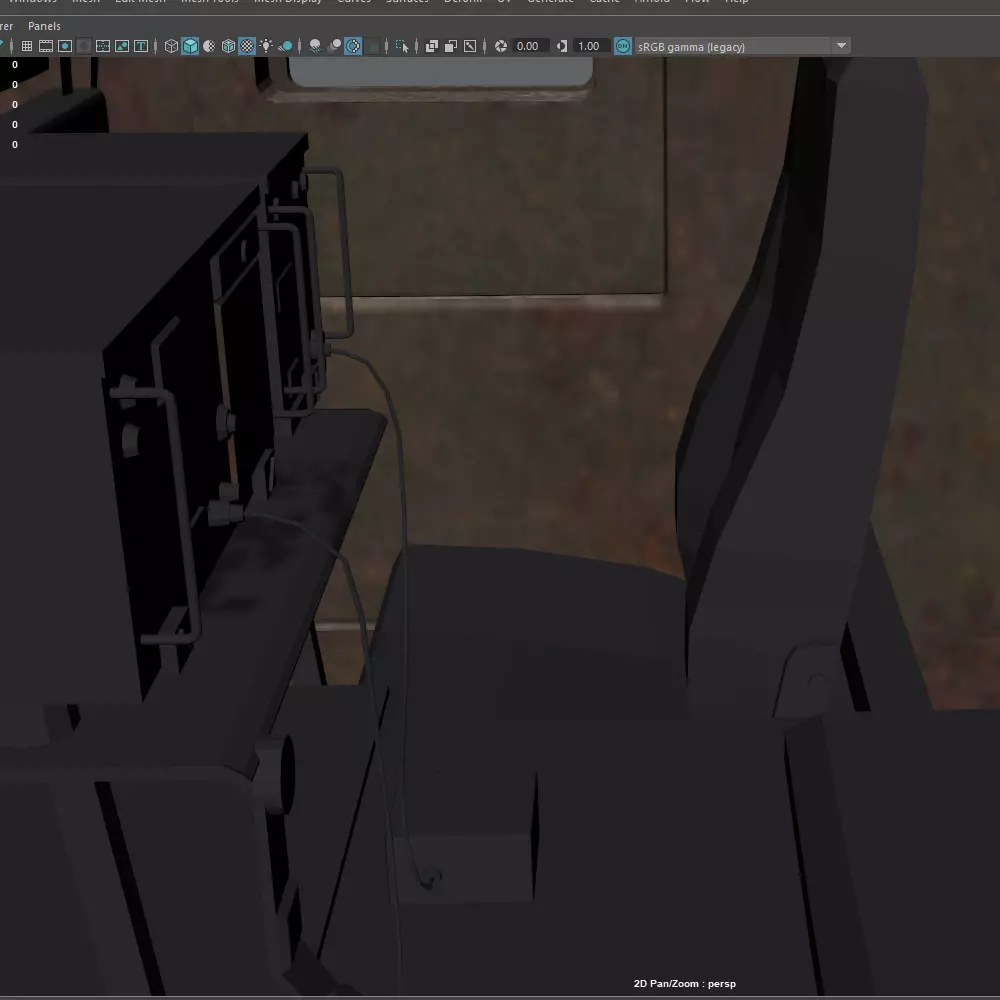Viewport: 1000px width, 1000px height.
Task: Click the Exposure aperture icon
Action: coord(501,46)
